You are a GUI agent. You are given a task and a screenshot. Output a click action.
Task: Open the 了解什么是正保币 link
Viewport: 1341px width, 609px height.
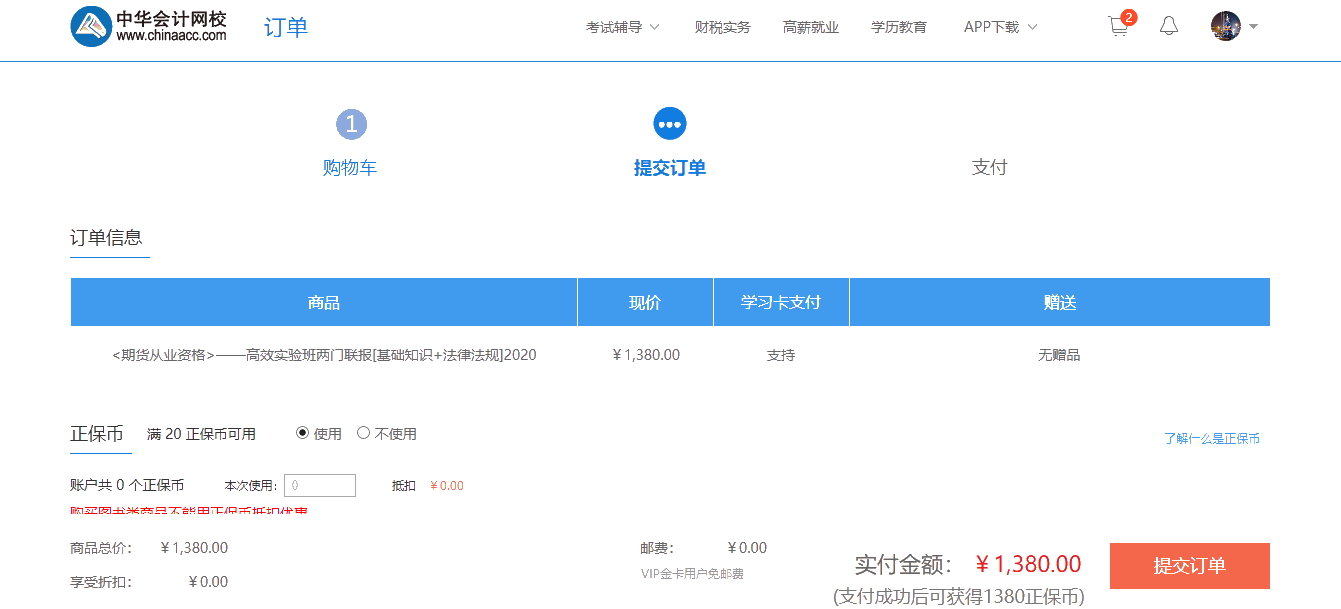[1211, 439]
